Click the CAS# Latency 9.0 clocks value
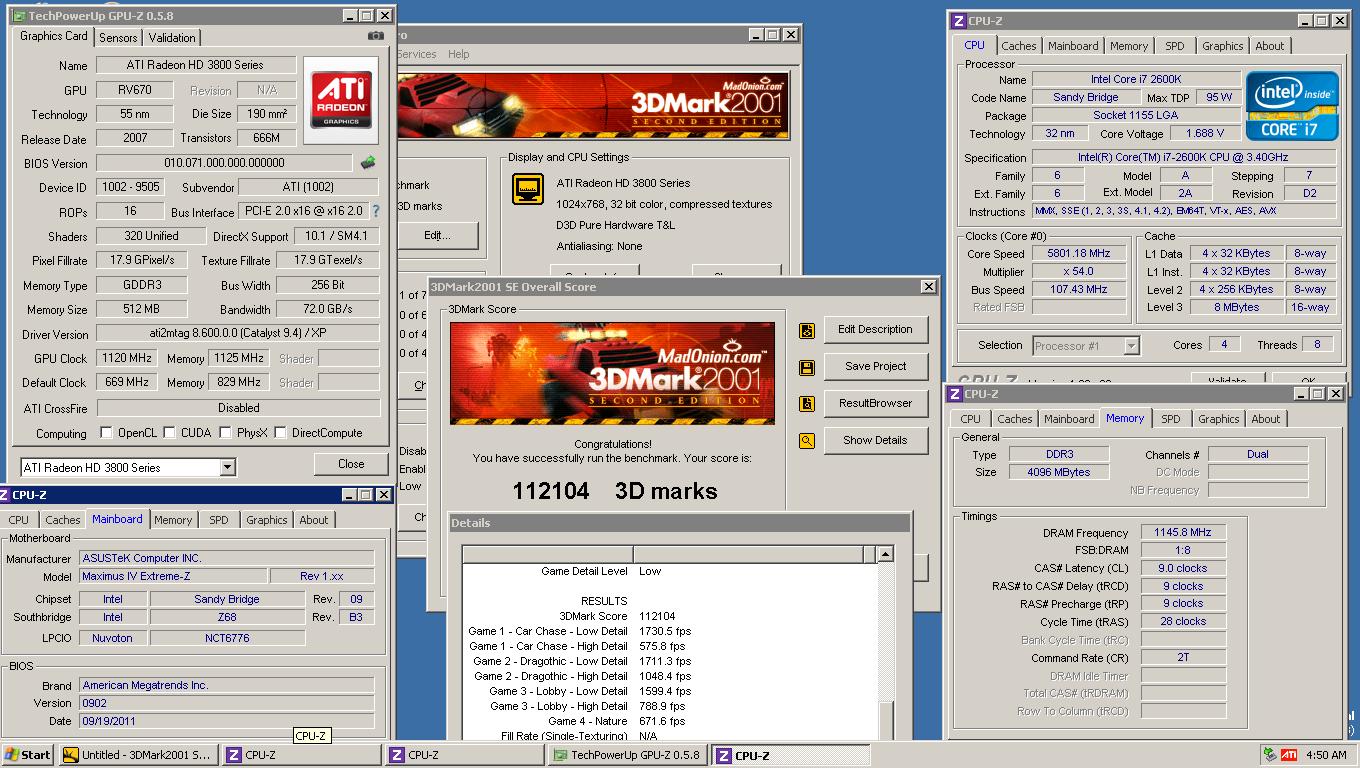 coord(1181,568)
